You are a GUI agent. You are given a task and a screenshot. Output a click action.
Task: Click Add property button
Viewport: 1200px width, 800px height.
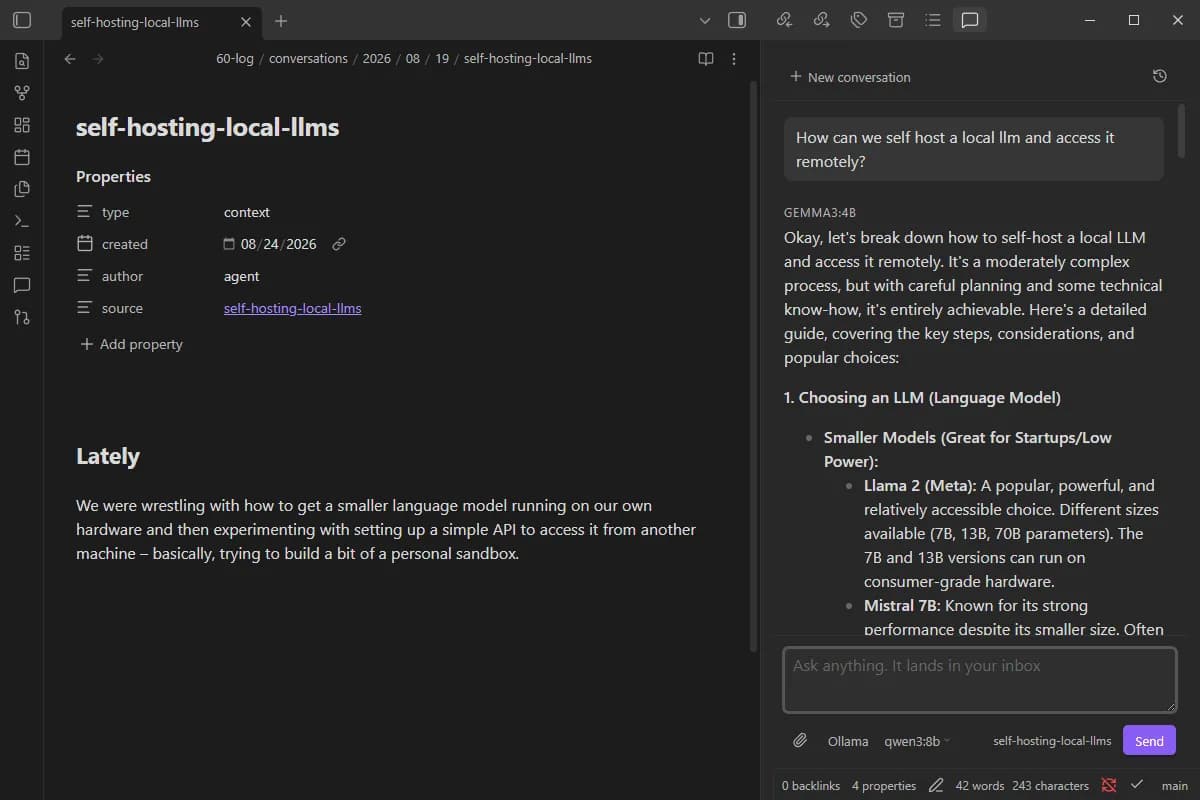(130, 344)
